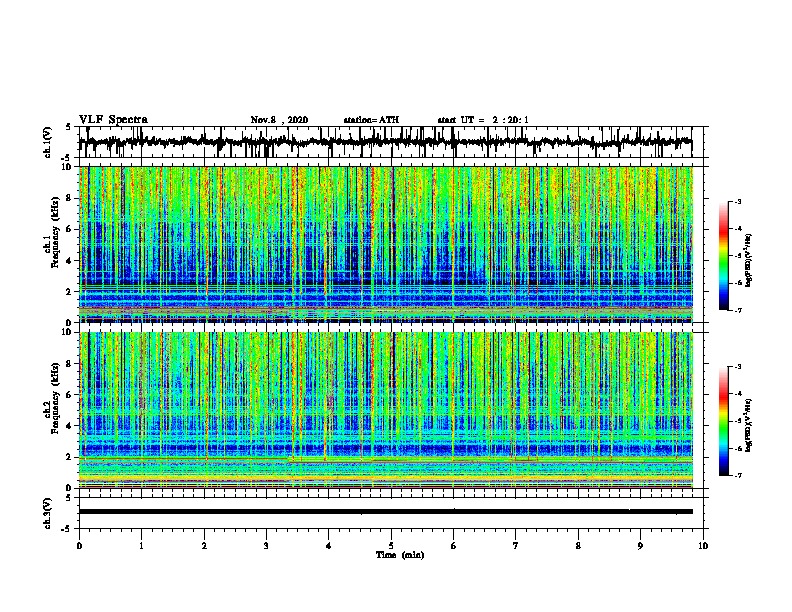The height and width of the screenshot is (612, 792).
Task: Click the ch.3(V) axis label
Action: tap(48, 513)
